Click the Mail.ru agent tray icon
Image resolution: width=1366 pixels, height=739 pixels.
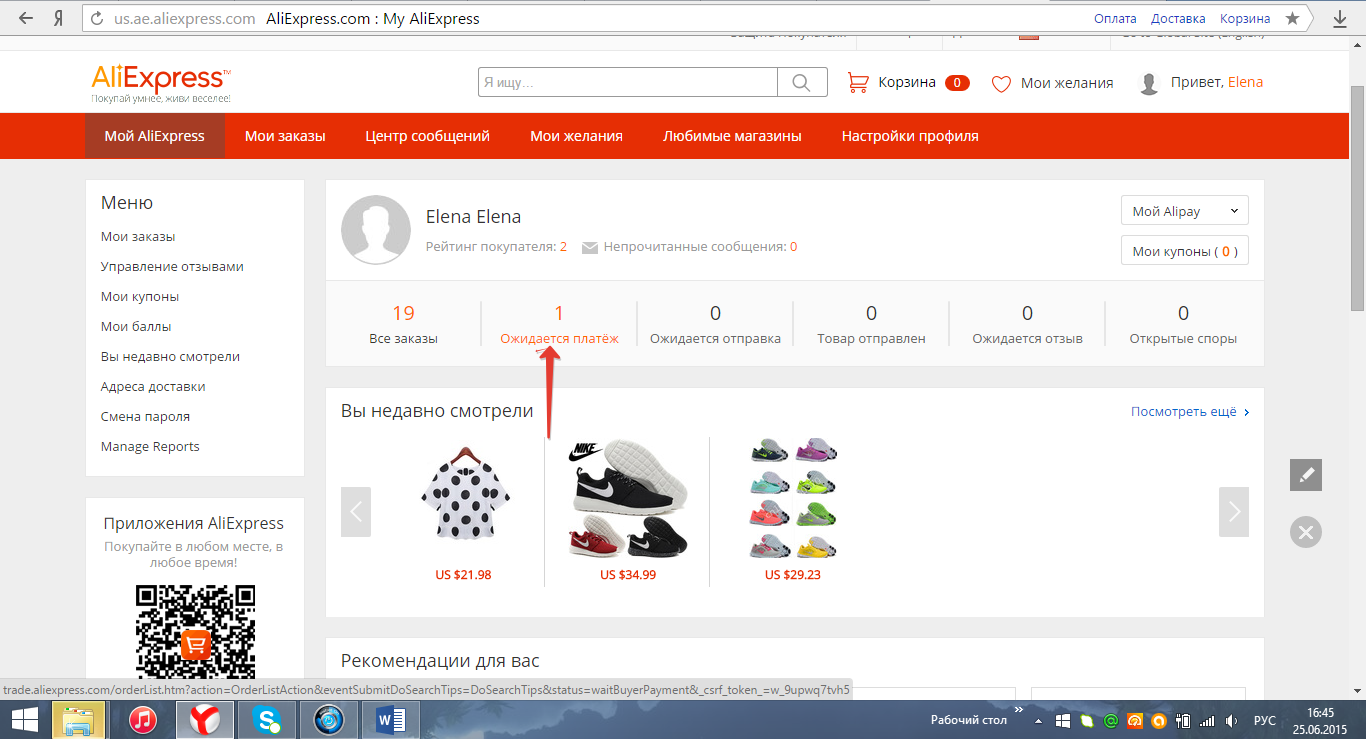pos(1111,721)
